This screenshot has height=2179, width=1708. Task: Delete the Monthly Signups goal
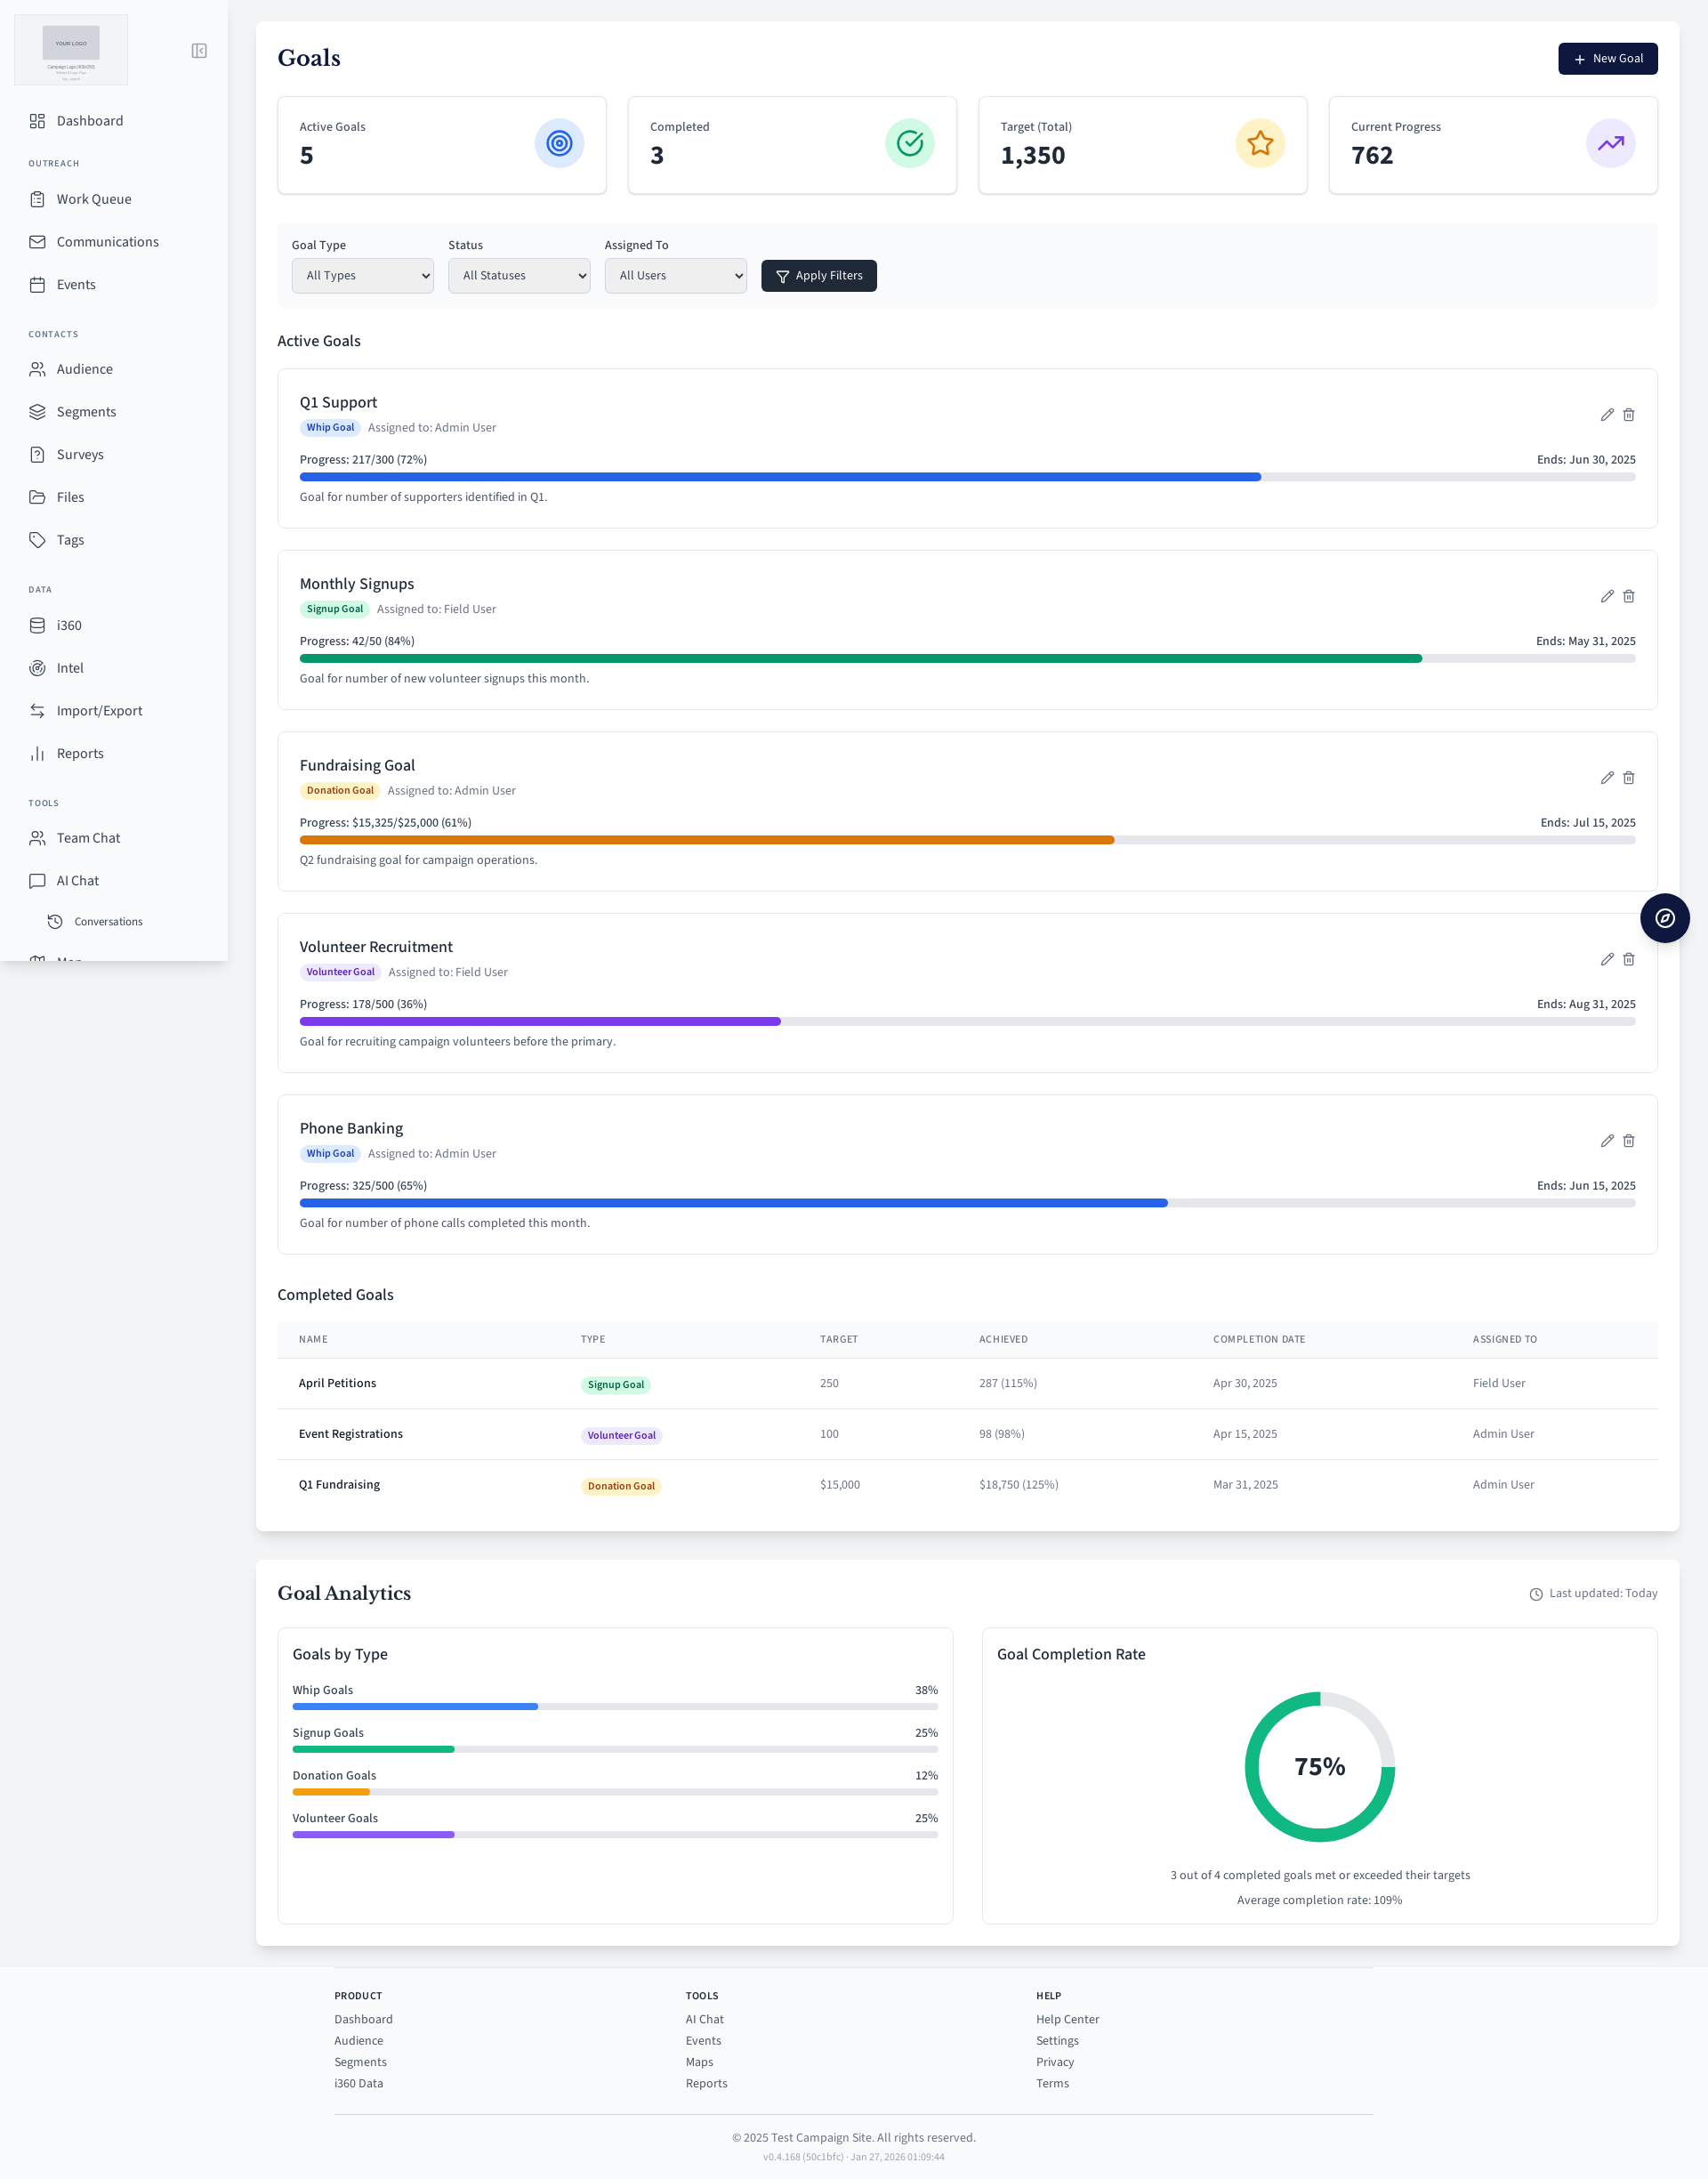tap(1628, 596)
